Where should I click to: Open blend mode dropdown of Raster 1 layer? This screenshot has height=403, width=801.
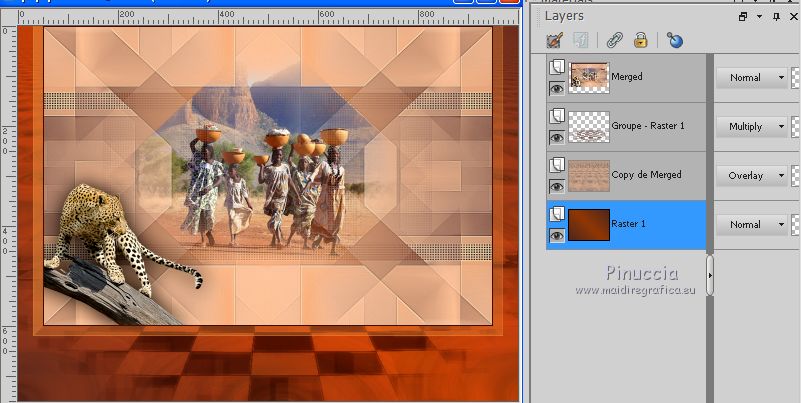(x=751, y=225)
